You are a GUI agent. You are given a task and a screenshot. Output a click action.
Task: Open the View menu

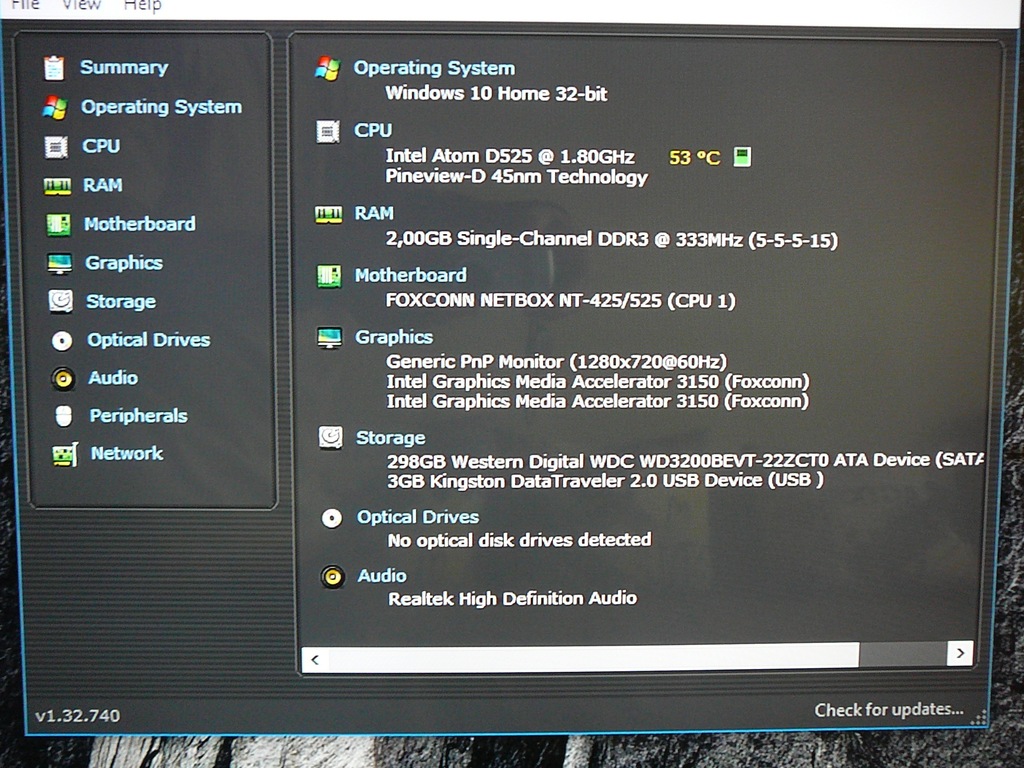(82, 5)
